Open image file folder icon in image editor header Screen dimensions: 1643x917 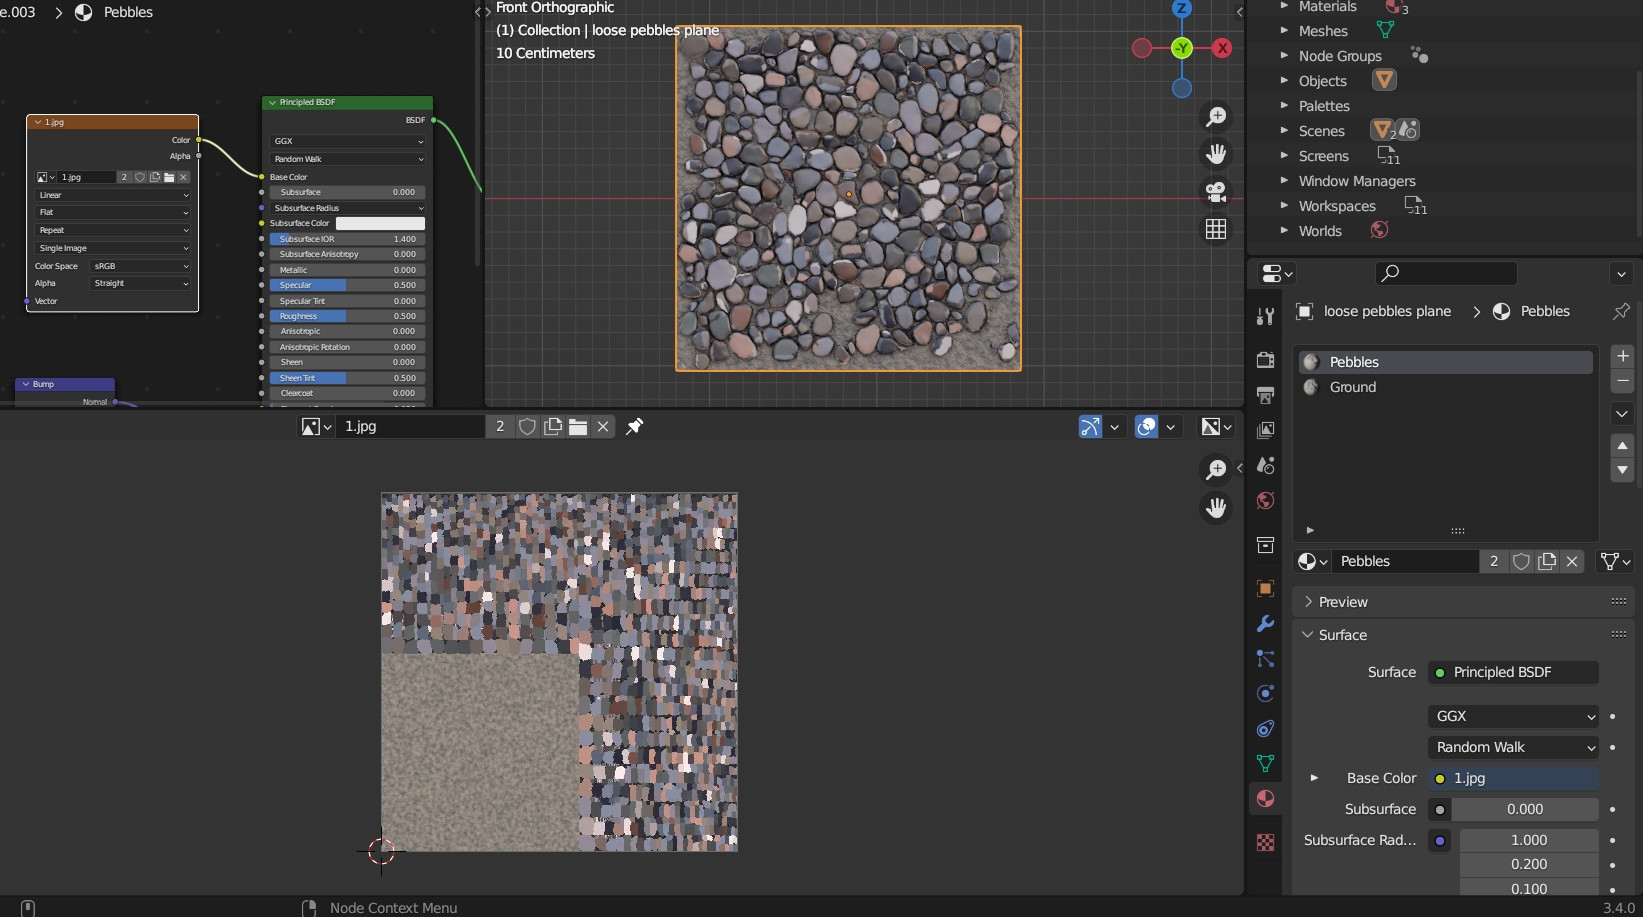coord(578,427)
